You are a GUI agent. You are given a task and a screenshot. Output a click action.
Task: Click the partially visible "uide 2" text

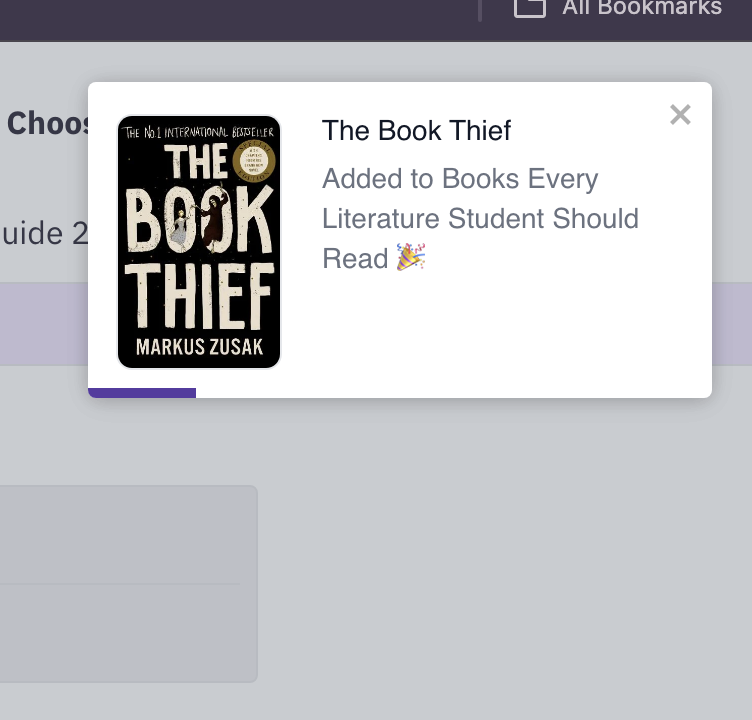45,233
